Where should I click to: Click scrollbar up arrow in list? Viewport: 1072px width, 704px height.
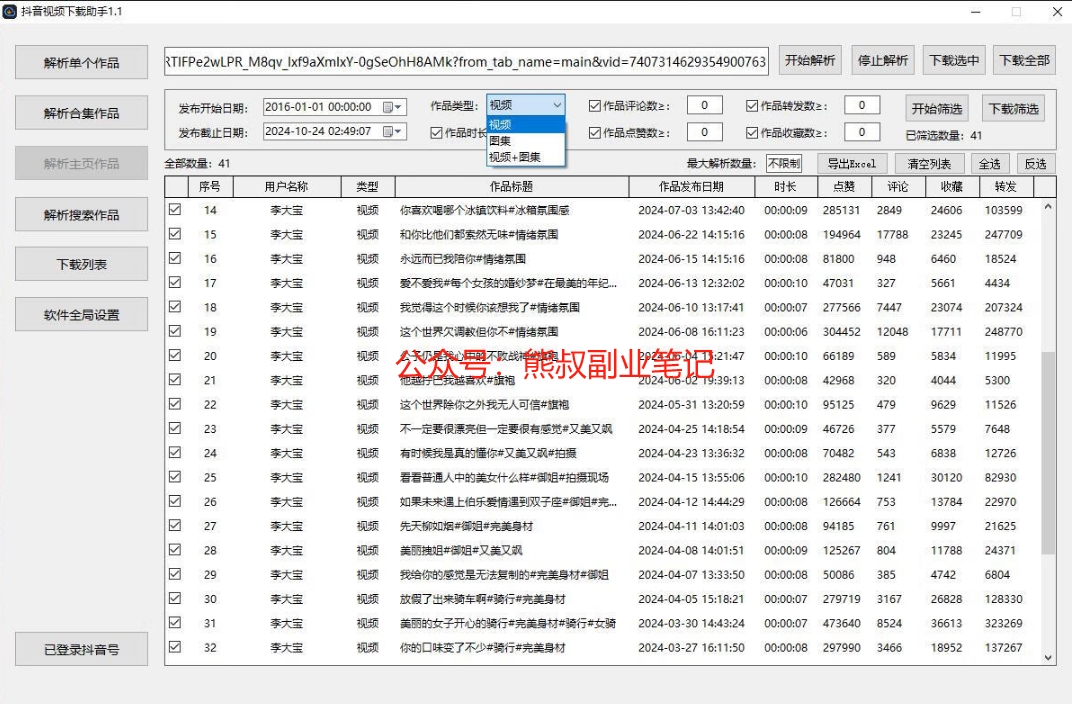(x=1048, y=207)
